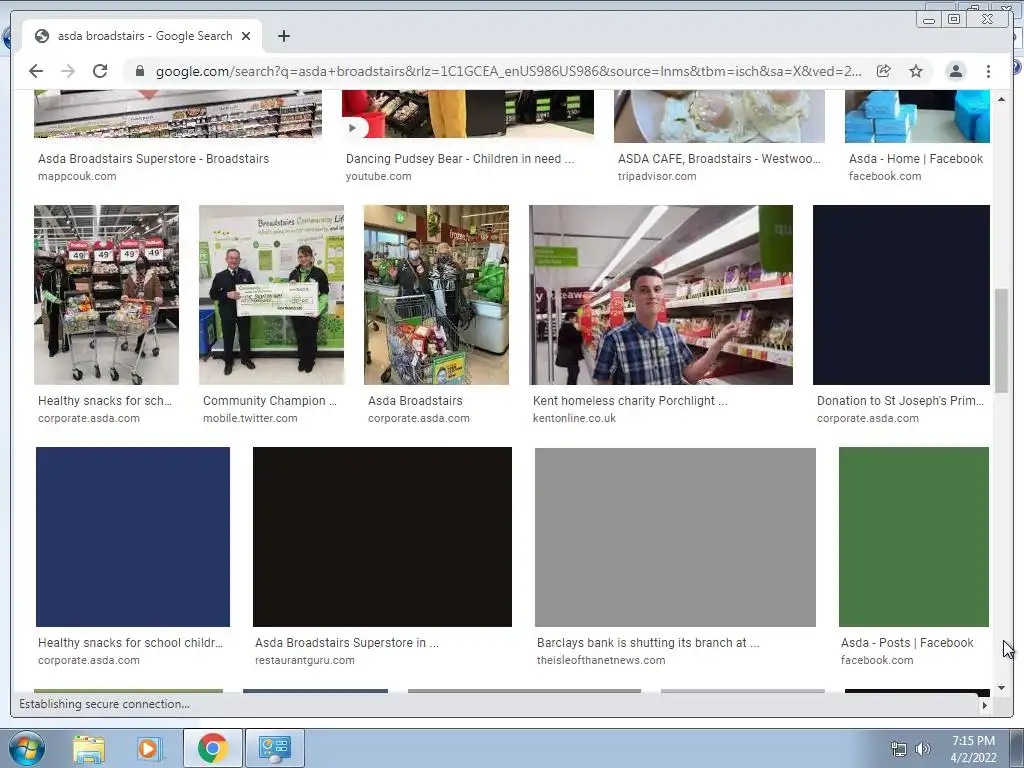
Task: Click Barclays bank is shutting its branch caption
Action: [x=648, y=643]
